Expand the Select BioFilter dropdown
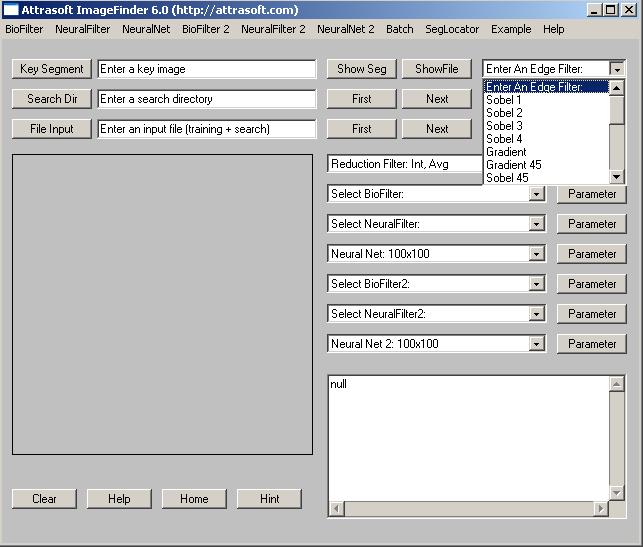Screen dimensions: 643x547 [537, 194]
